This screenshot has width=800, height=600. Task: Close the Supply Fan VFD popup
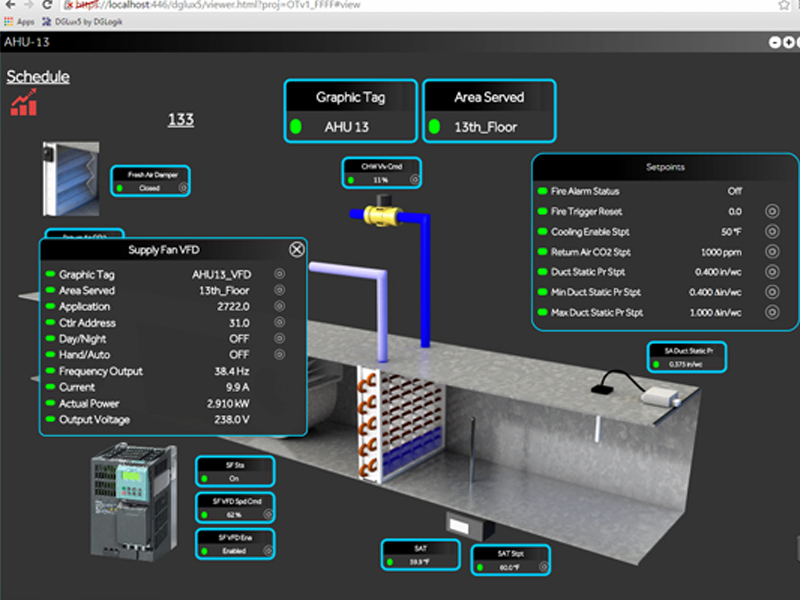[x=296, y=250]
